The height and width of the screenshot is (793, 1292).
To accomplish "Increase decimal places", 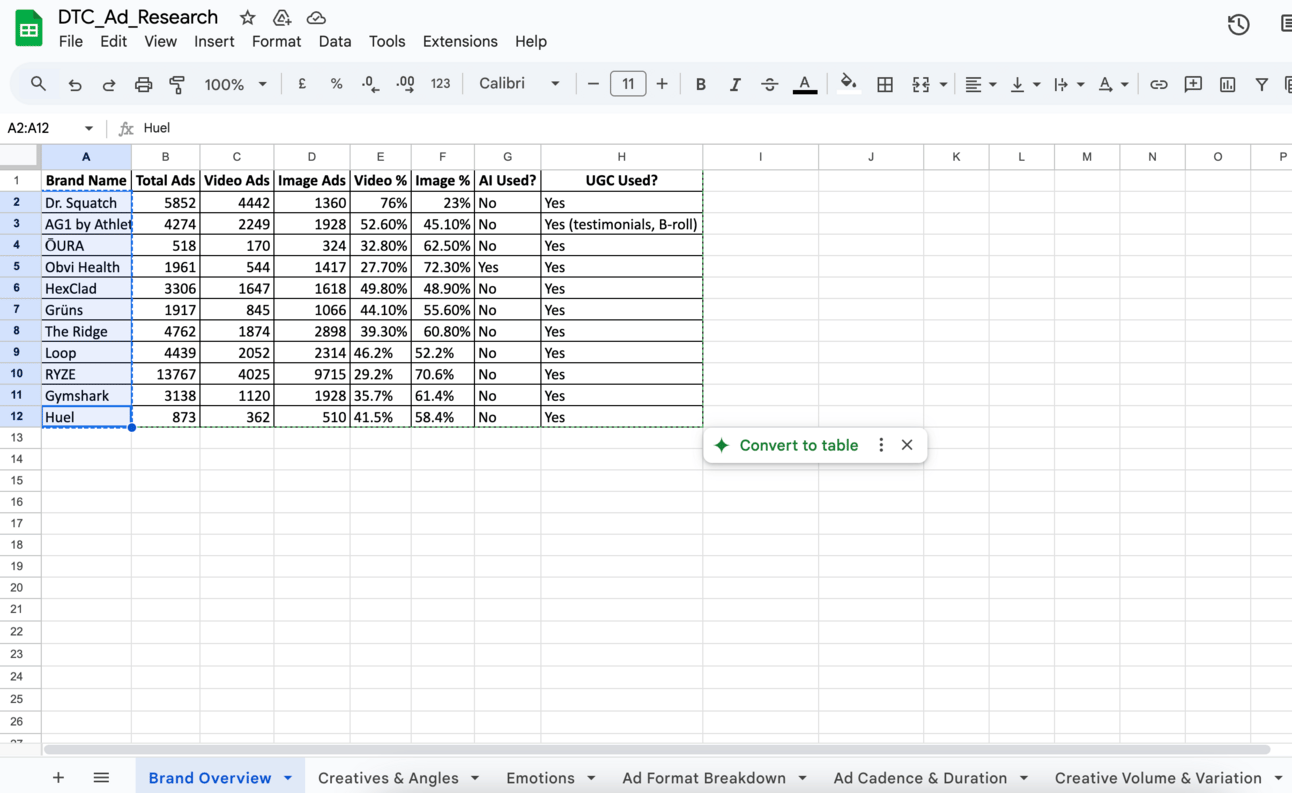I will click(405, 84).
